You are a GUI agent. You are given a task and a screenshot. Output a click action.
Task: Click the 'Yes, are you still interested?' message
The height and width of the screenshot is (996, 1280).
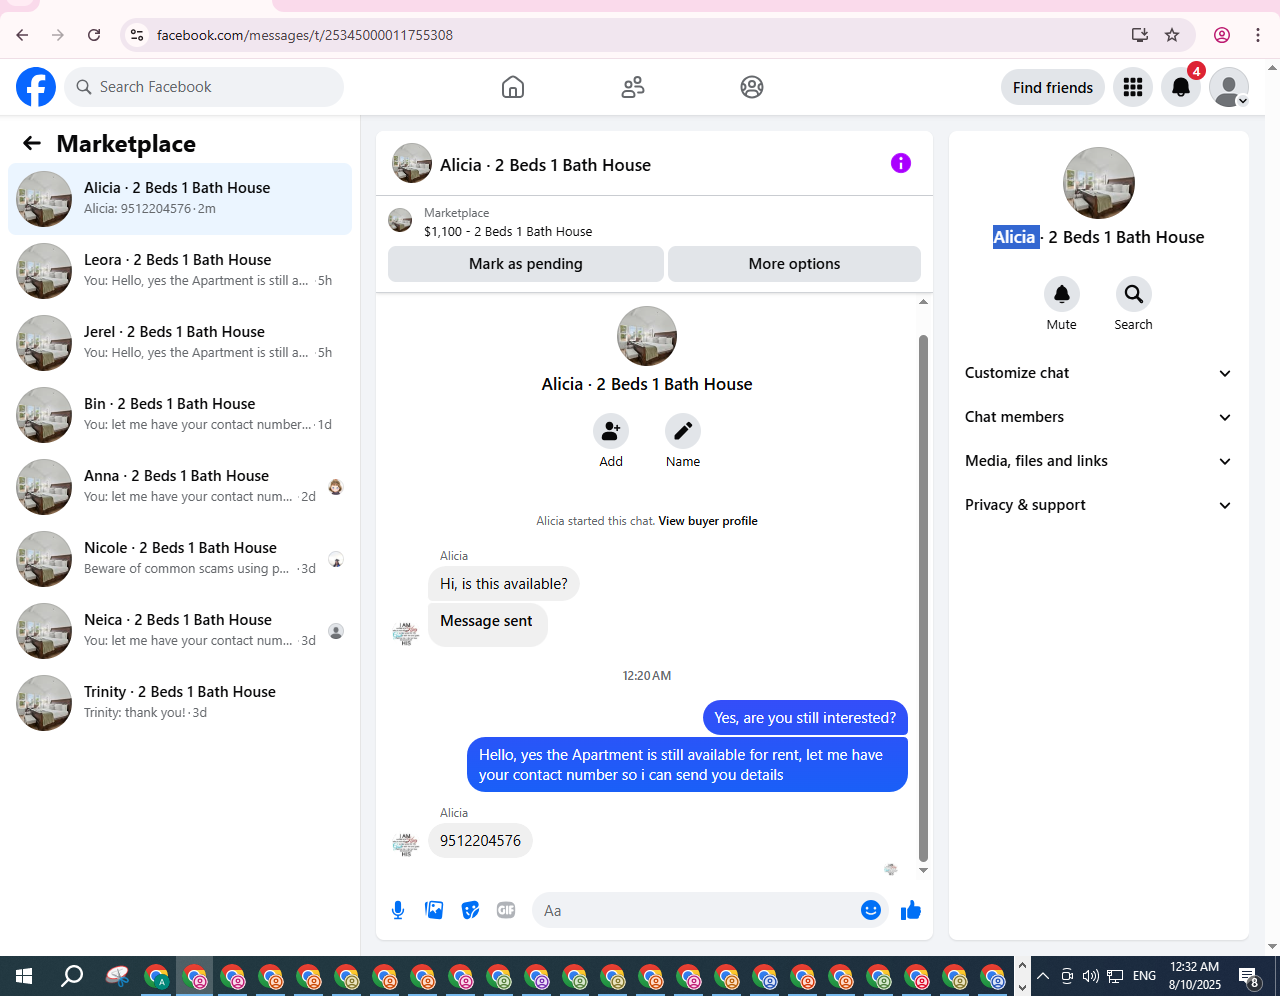coord(805,718)
